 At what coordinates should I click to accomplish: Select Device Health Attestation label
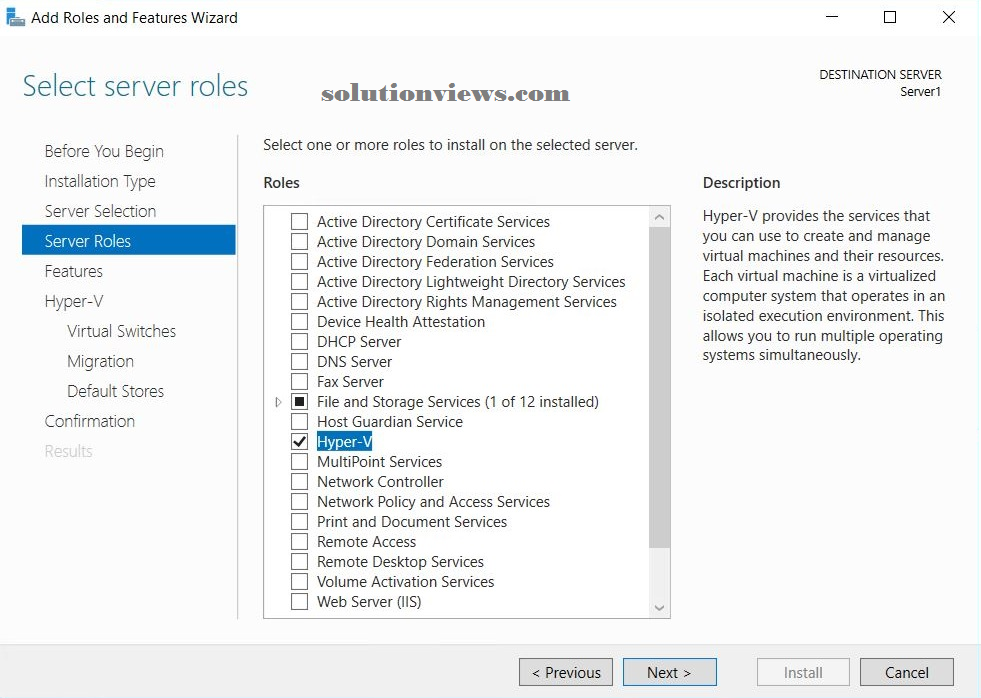coord(401,321)
